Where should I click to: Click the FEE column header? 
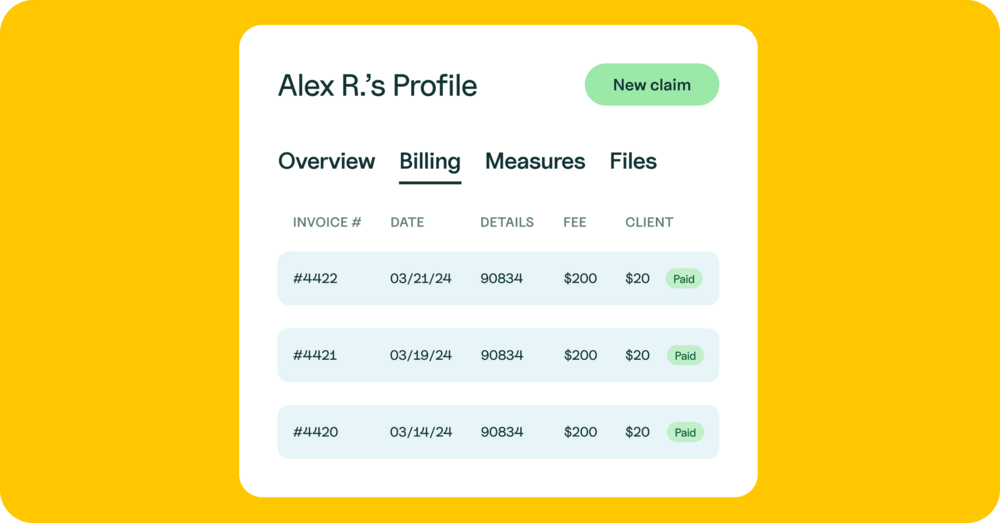point(575,222)
